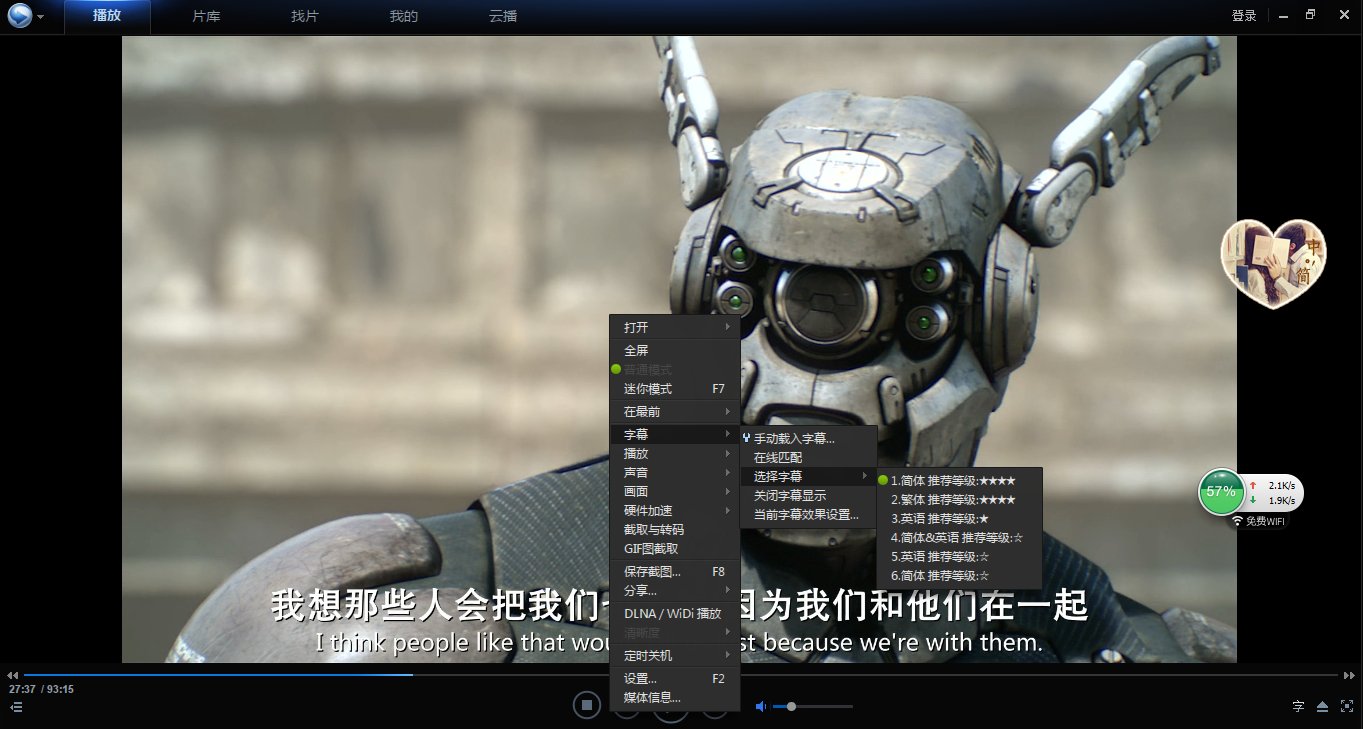Click 手动载入字幕... to load subtitle
1363x729 pixels.
click(x=793, y=438)
